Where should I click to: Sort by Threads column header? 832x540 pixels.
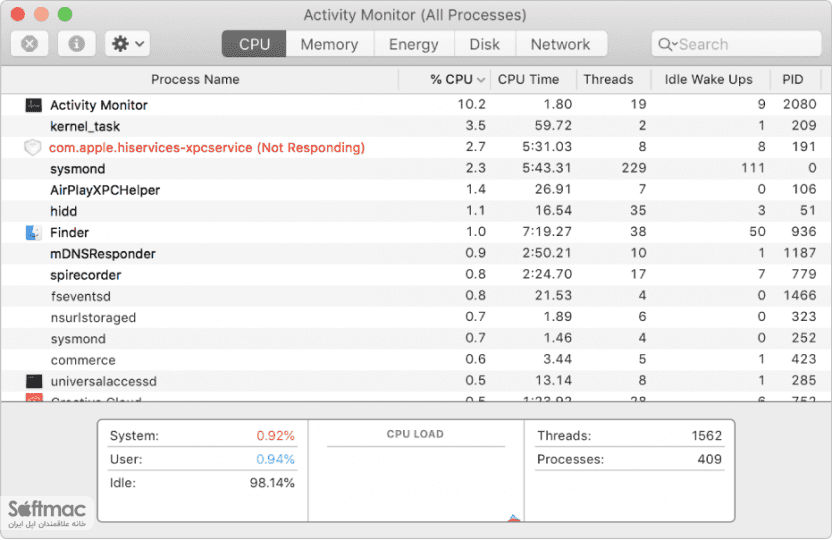click(x=609, y=80)
